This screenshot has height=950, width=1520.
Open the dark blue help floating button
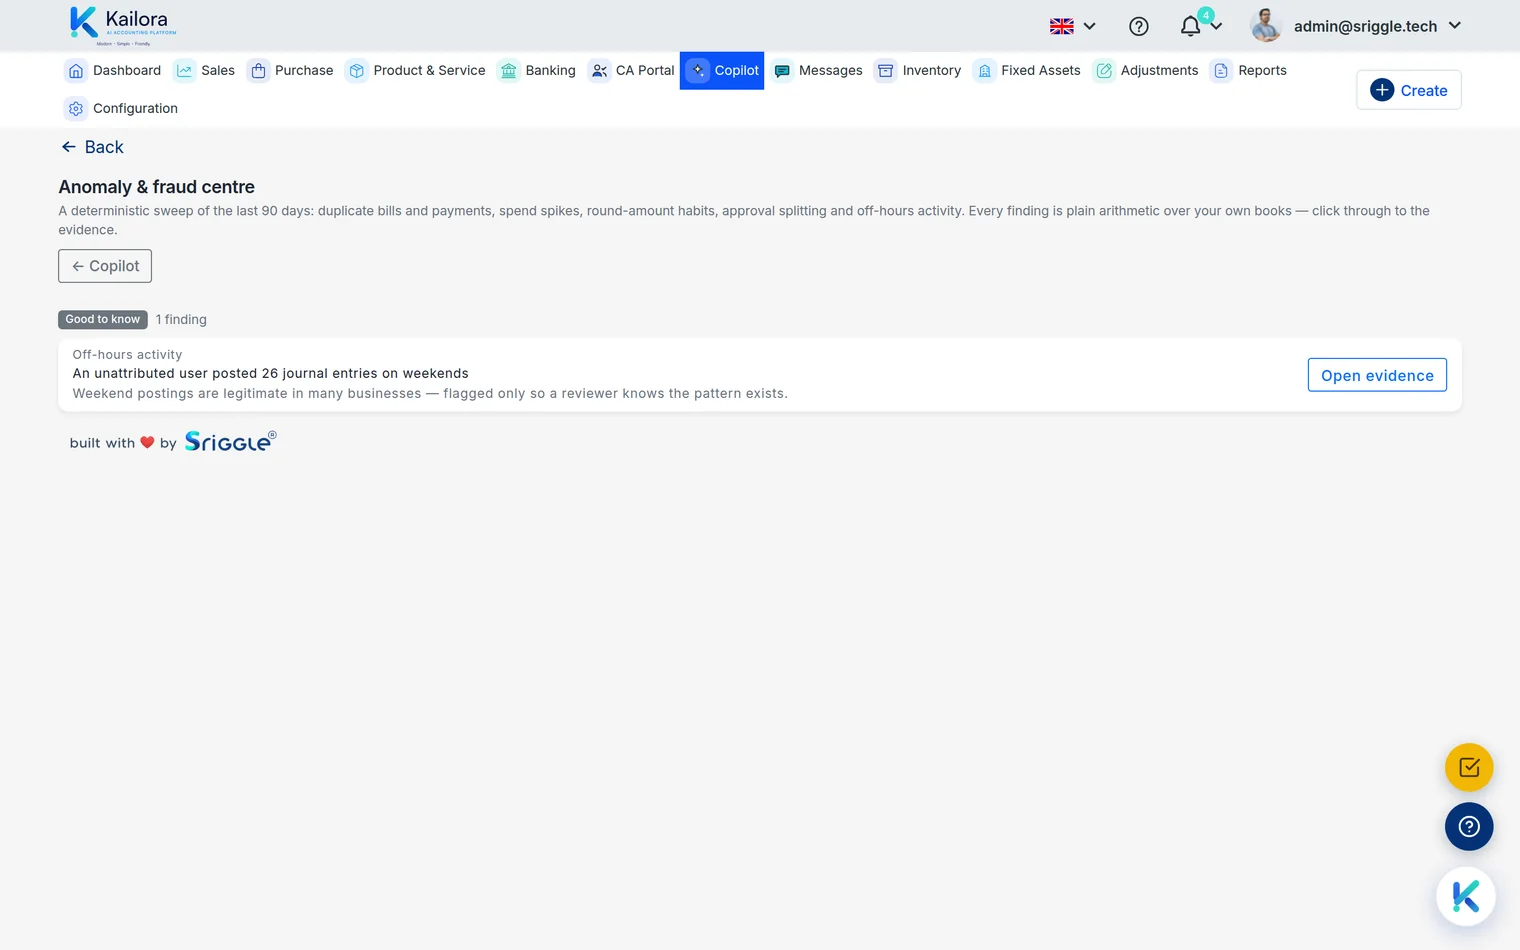(1469, 827)
